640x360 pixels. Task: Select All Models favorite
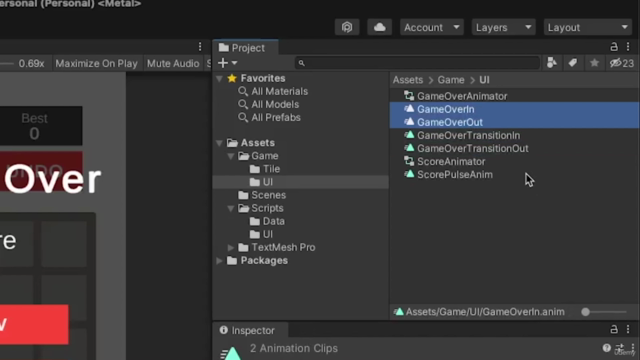(275, 104)
